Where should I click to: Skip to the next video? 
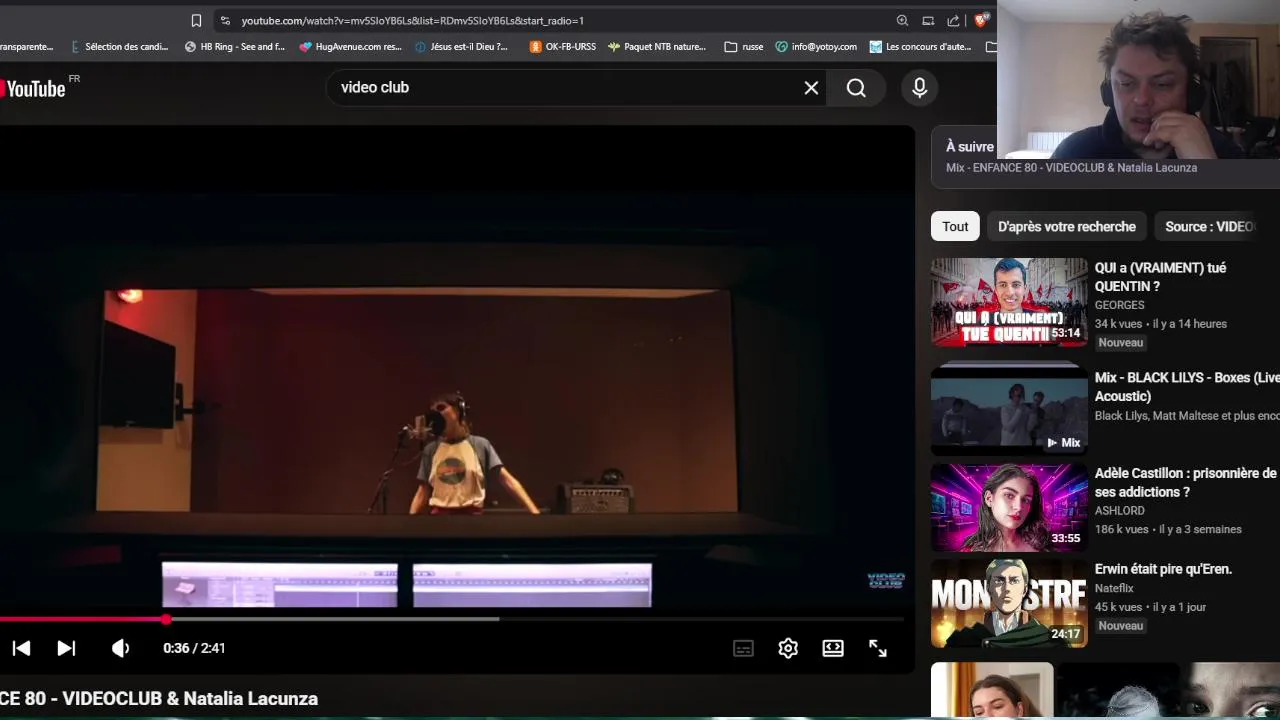[66, 648]
